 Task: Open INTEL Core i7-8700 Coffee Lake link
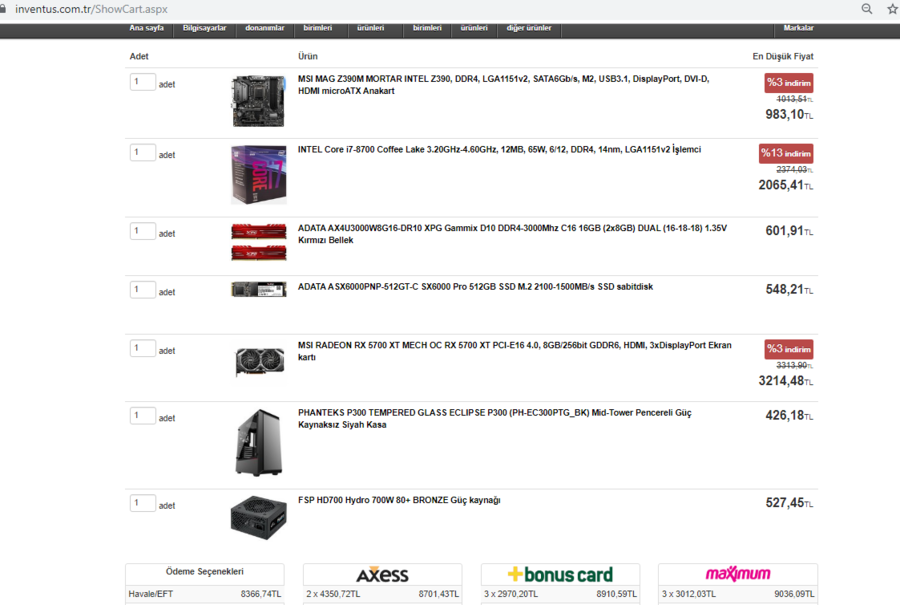click(499, 150)
